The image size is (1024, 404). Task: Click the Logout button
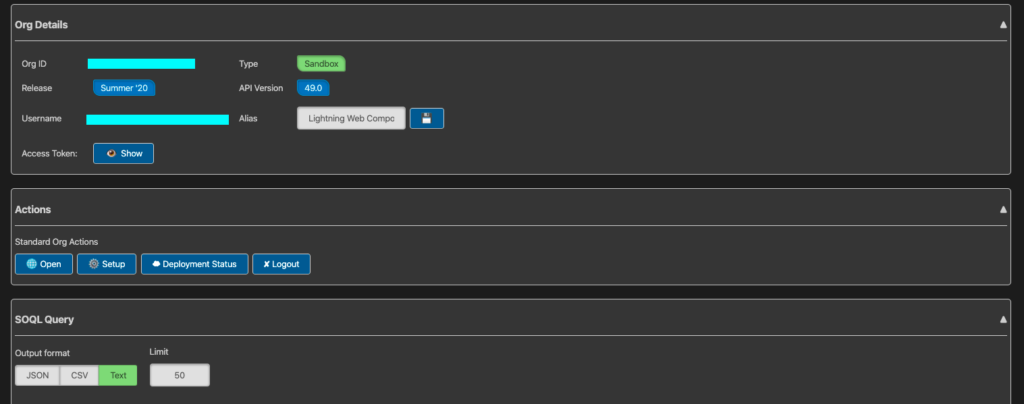coord(281,264)
